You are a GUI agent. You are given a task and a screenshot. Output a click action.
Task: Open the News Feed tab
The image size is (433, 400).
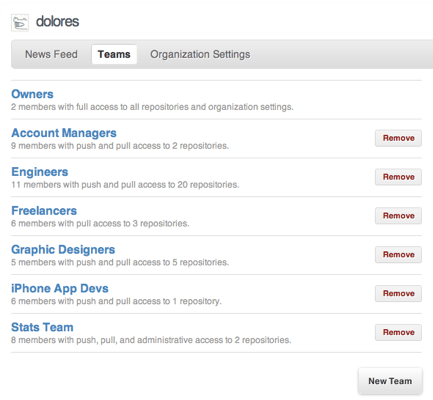coord(51,54)
